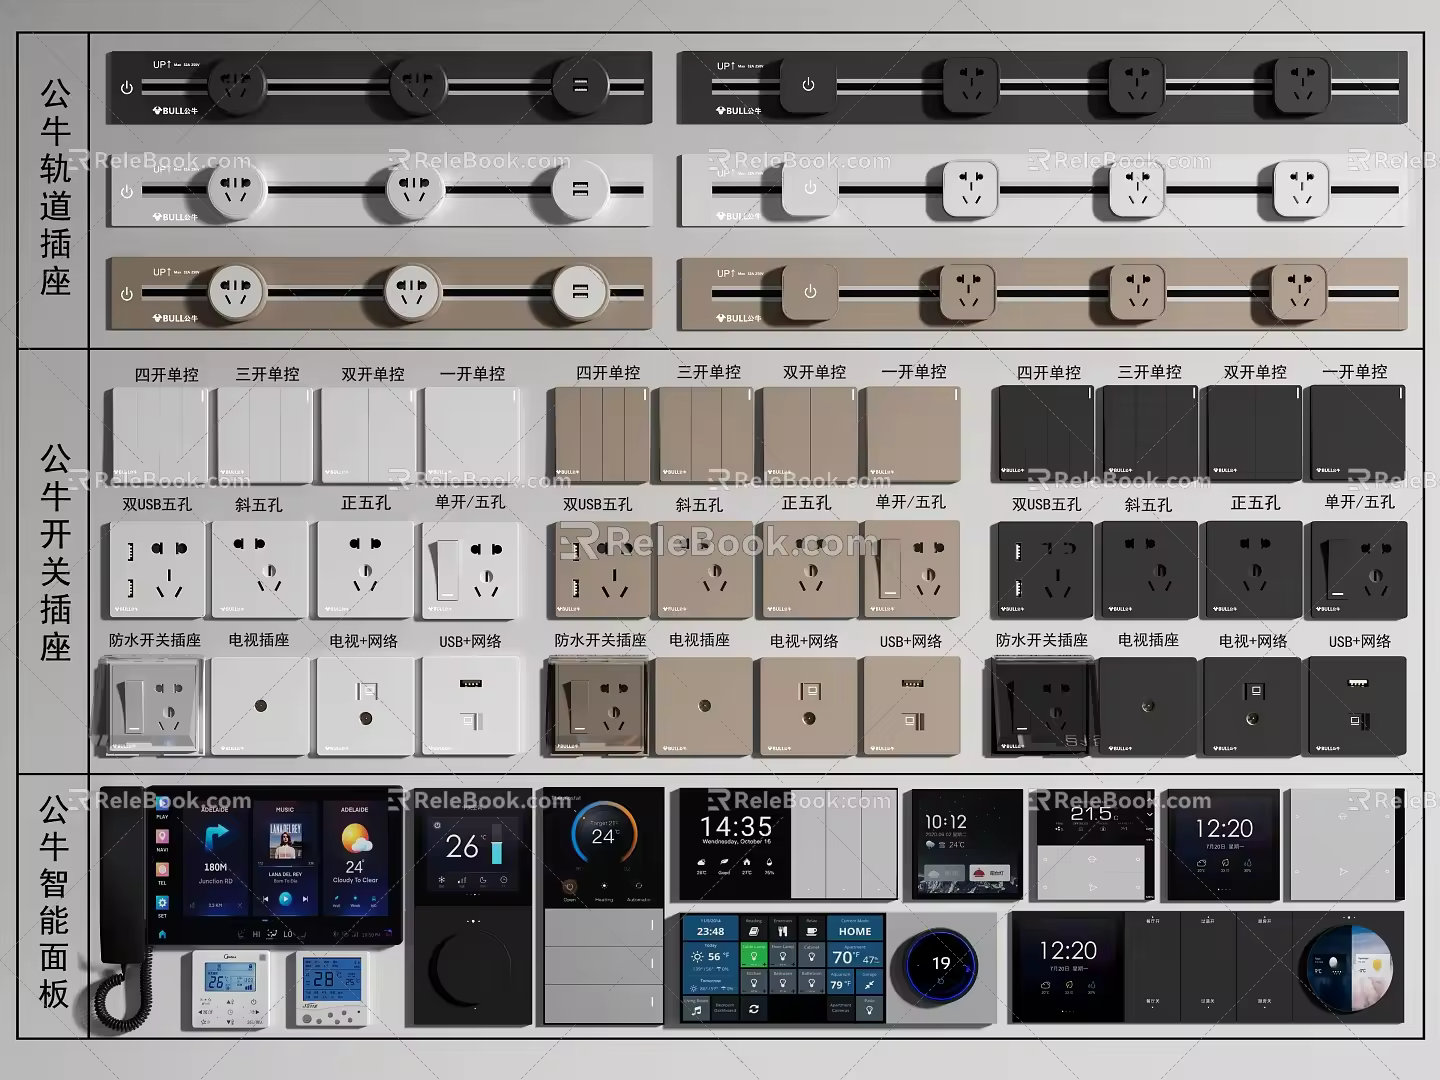Viewport: 1440px width, 1080px height.
Task: Click 防水开关插座 label in beige group
Action: tap(600, 640)
